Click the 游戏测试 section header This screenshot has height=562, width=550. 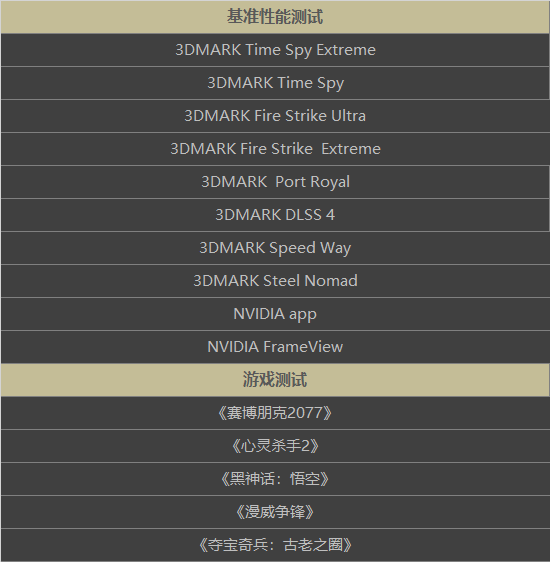tap(275, 380)
